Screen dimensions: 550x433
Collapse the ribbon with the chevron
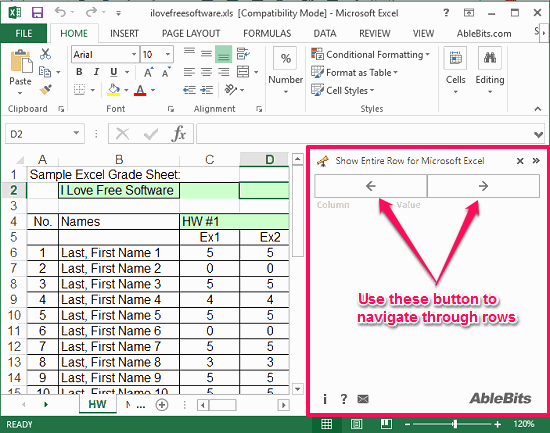pyautogui.click(x=538, y=109)
